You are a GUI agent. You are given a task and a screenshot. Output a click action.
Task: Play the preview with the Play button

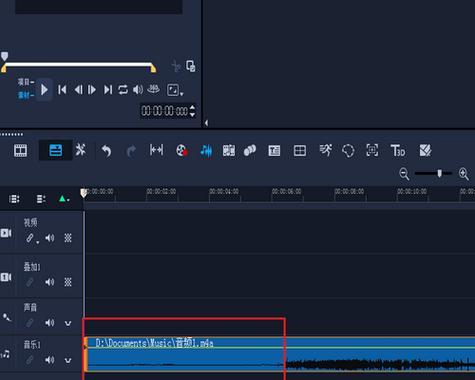tap(44, 90)
